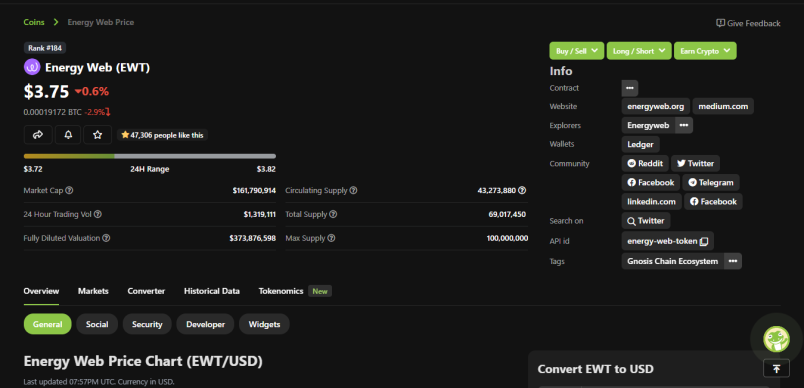Click the bell price alert icon
804x388 pixels.
(x=68, y=135)
